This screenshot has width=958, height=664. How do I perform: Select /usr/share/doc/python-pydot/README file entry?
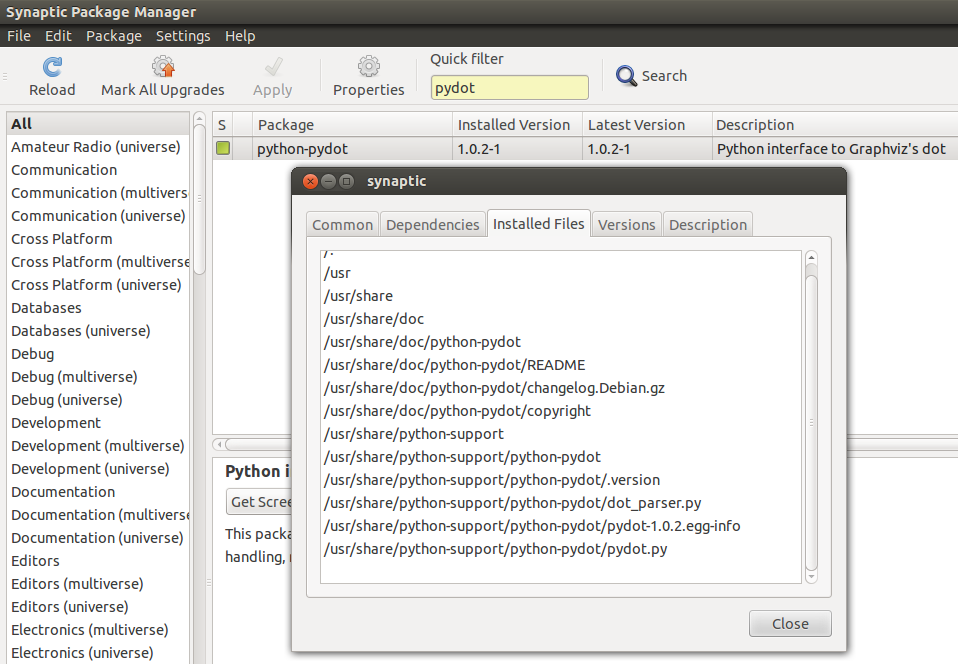pos(455,365)
